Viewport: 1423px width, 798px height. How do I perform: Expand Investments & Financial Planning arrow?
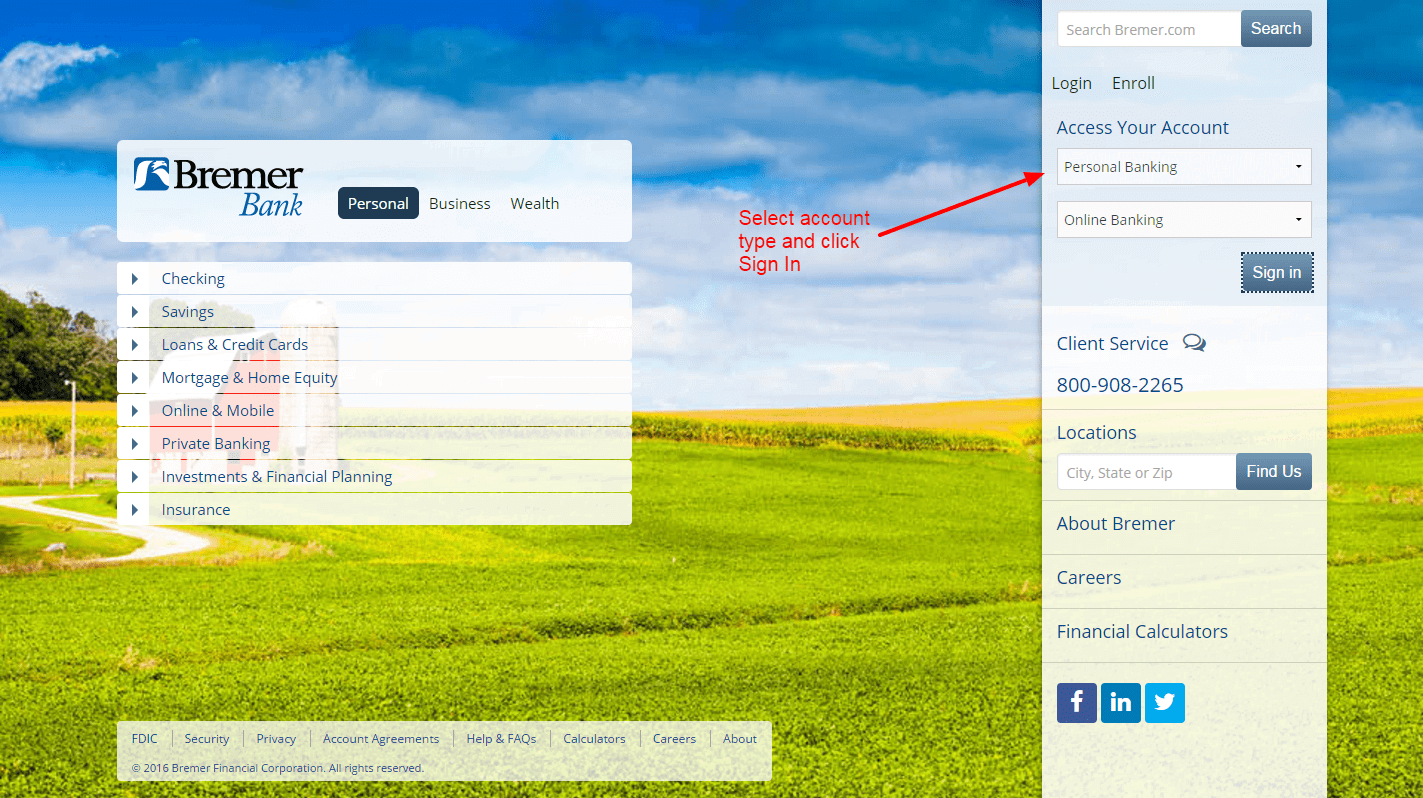tap(135, 477)
